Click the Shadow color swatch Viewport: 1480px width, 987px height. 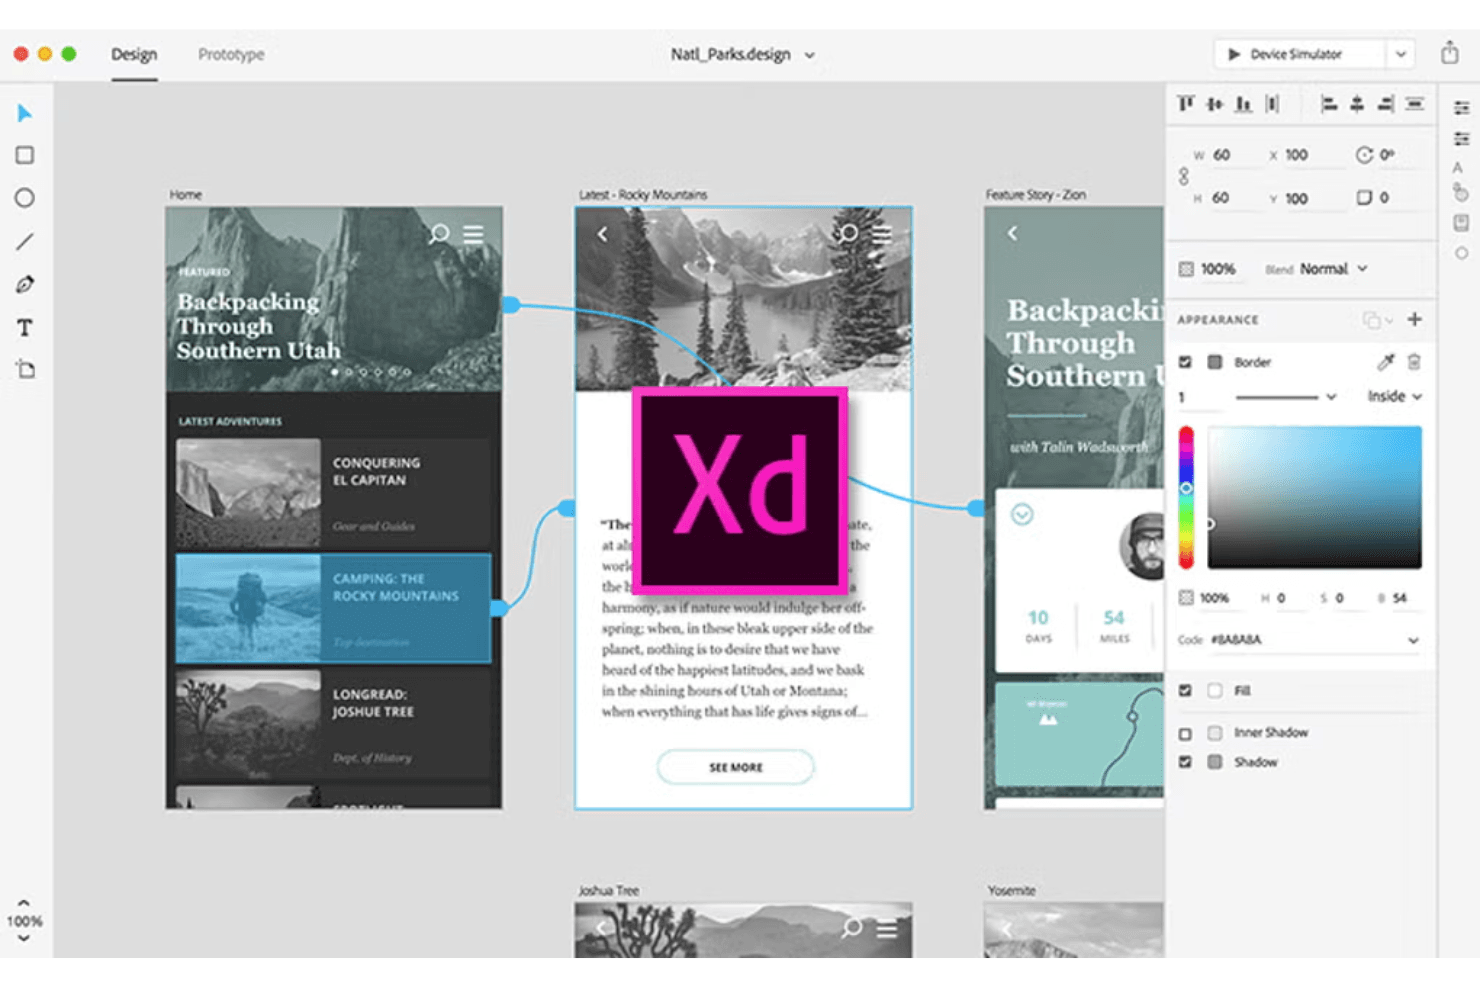coord(1214,762)
